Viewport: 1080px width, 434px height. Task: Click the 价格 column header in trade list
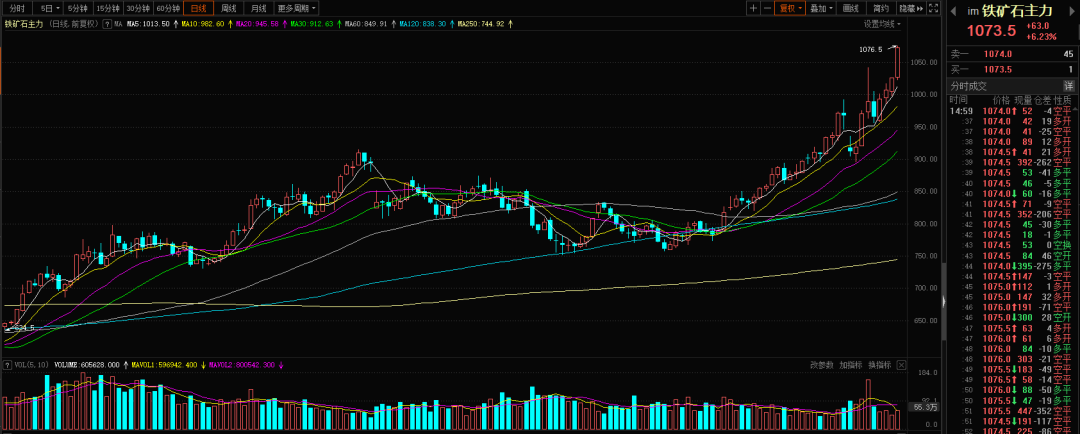[x=1001, y=100]
